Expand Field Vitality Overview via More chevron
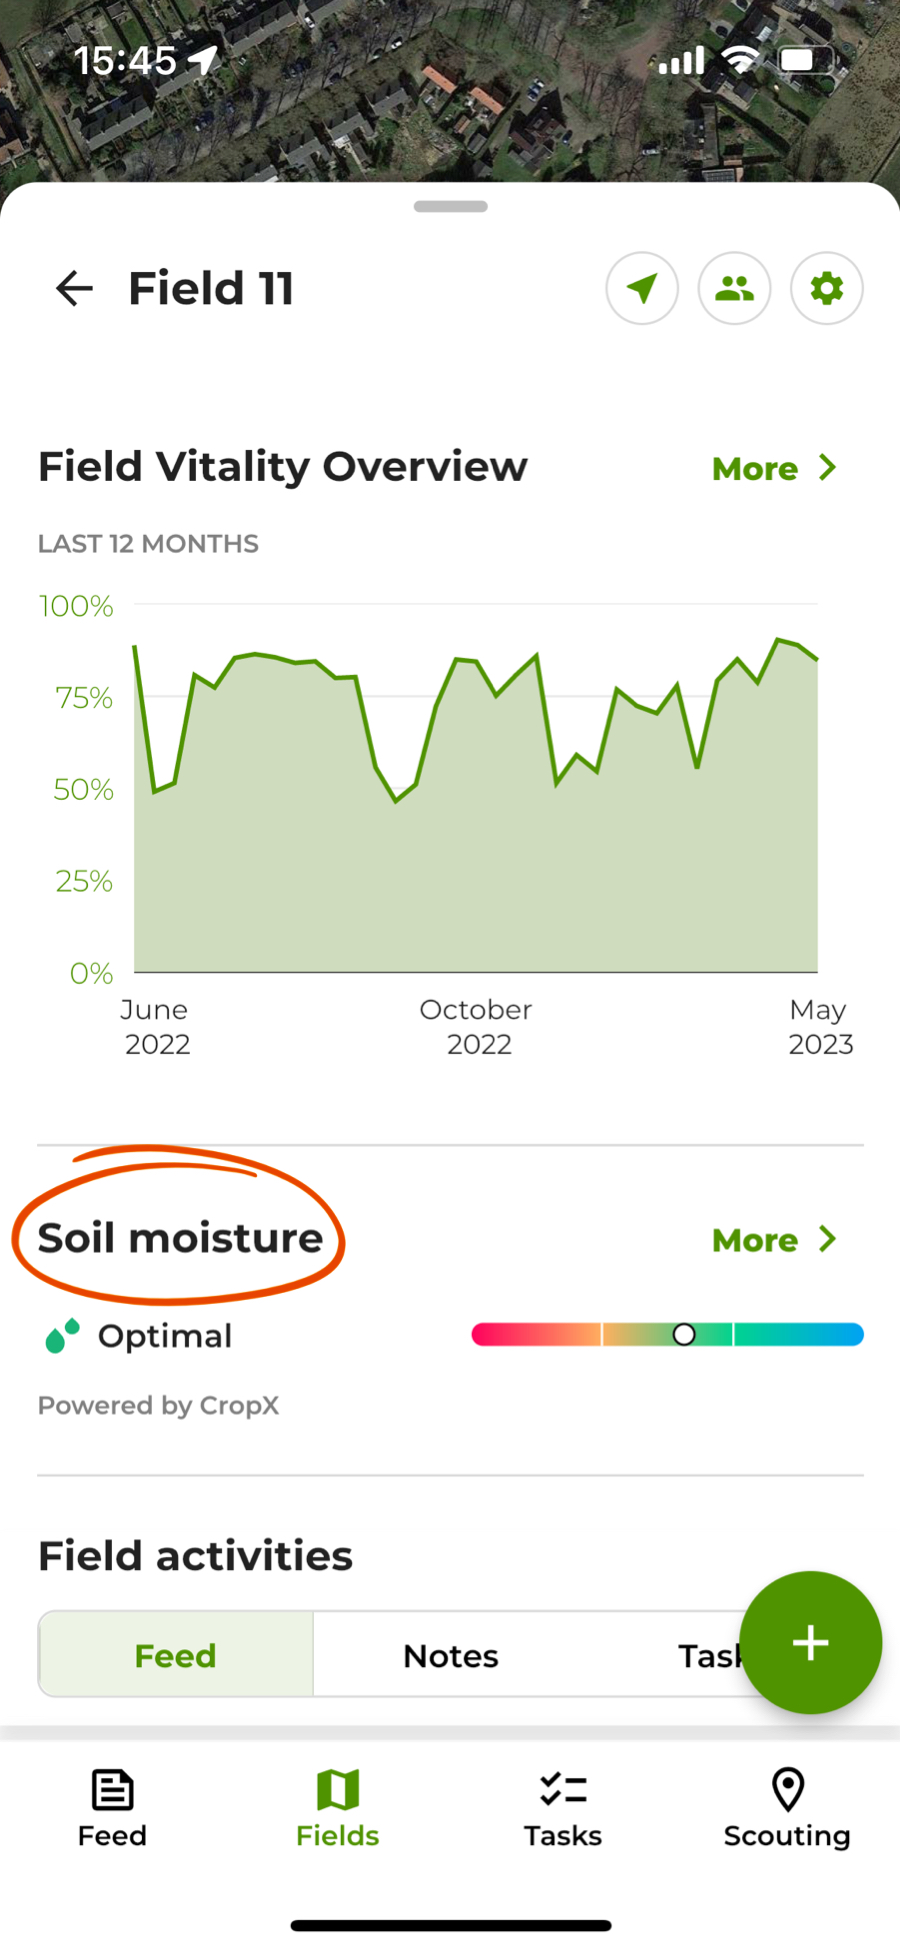This screenshot has width=900, height=1949. (x=827, y=467)
